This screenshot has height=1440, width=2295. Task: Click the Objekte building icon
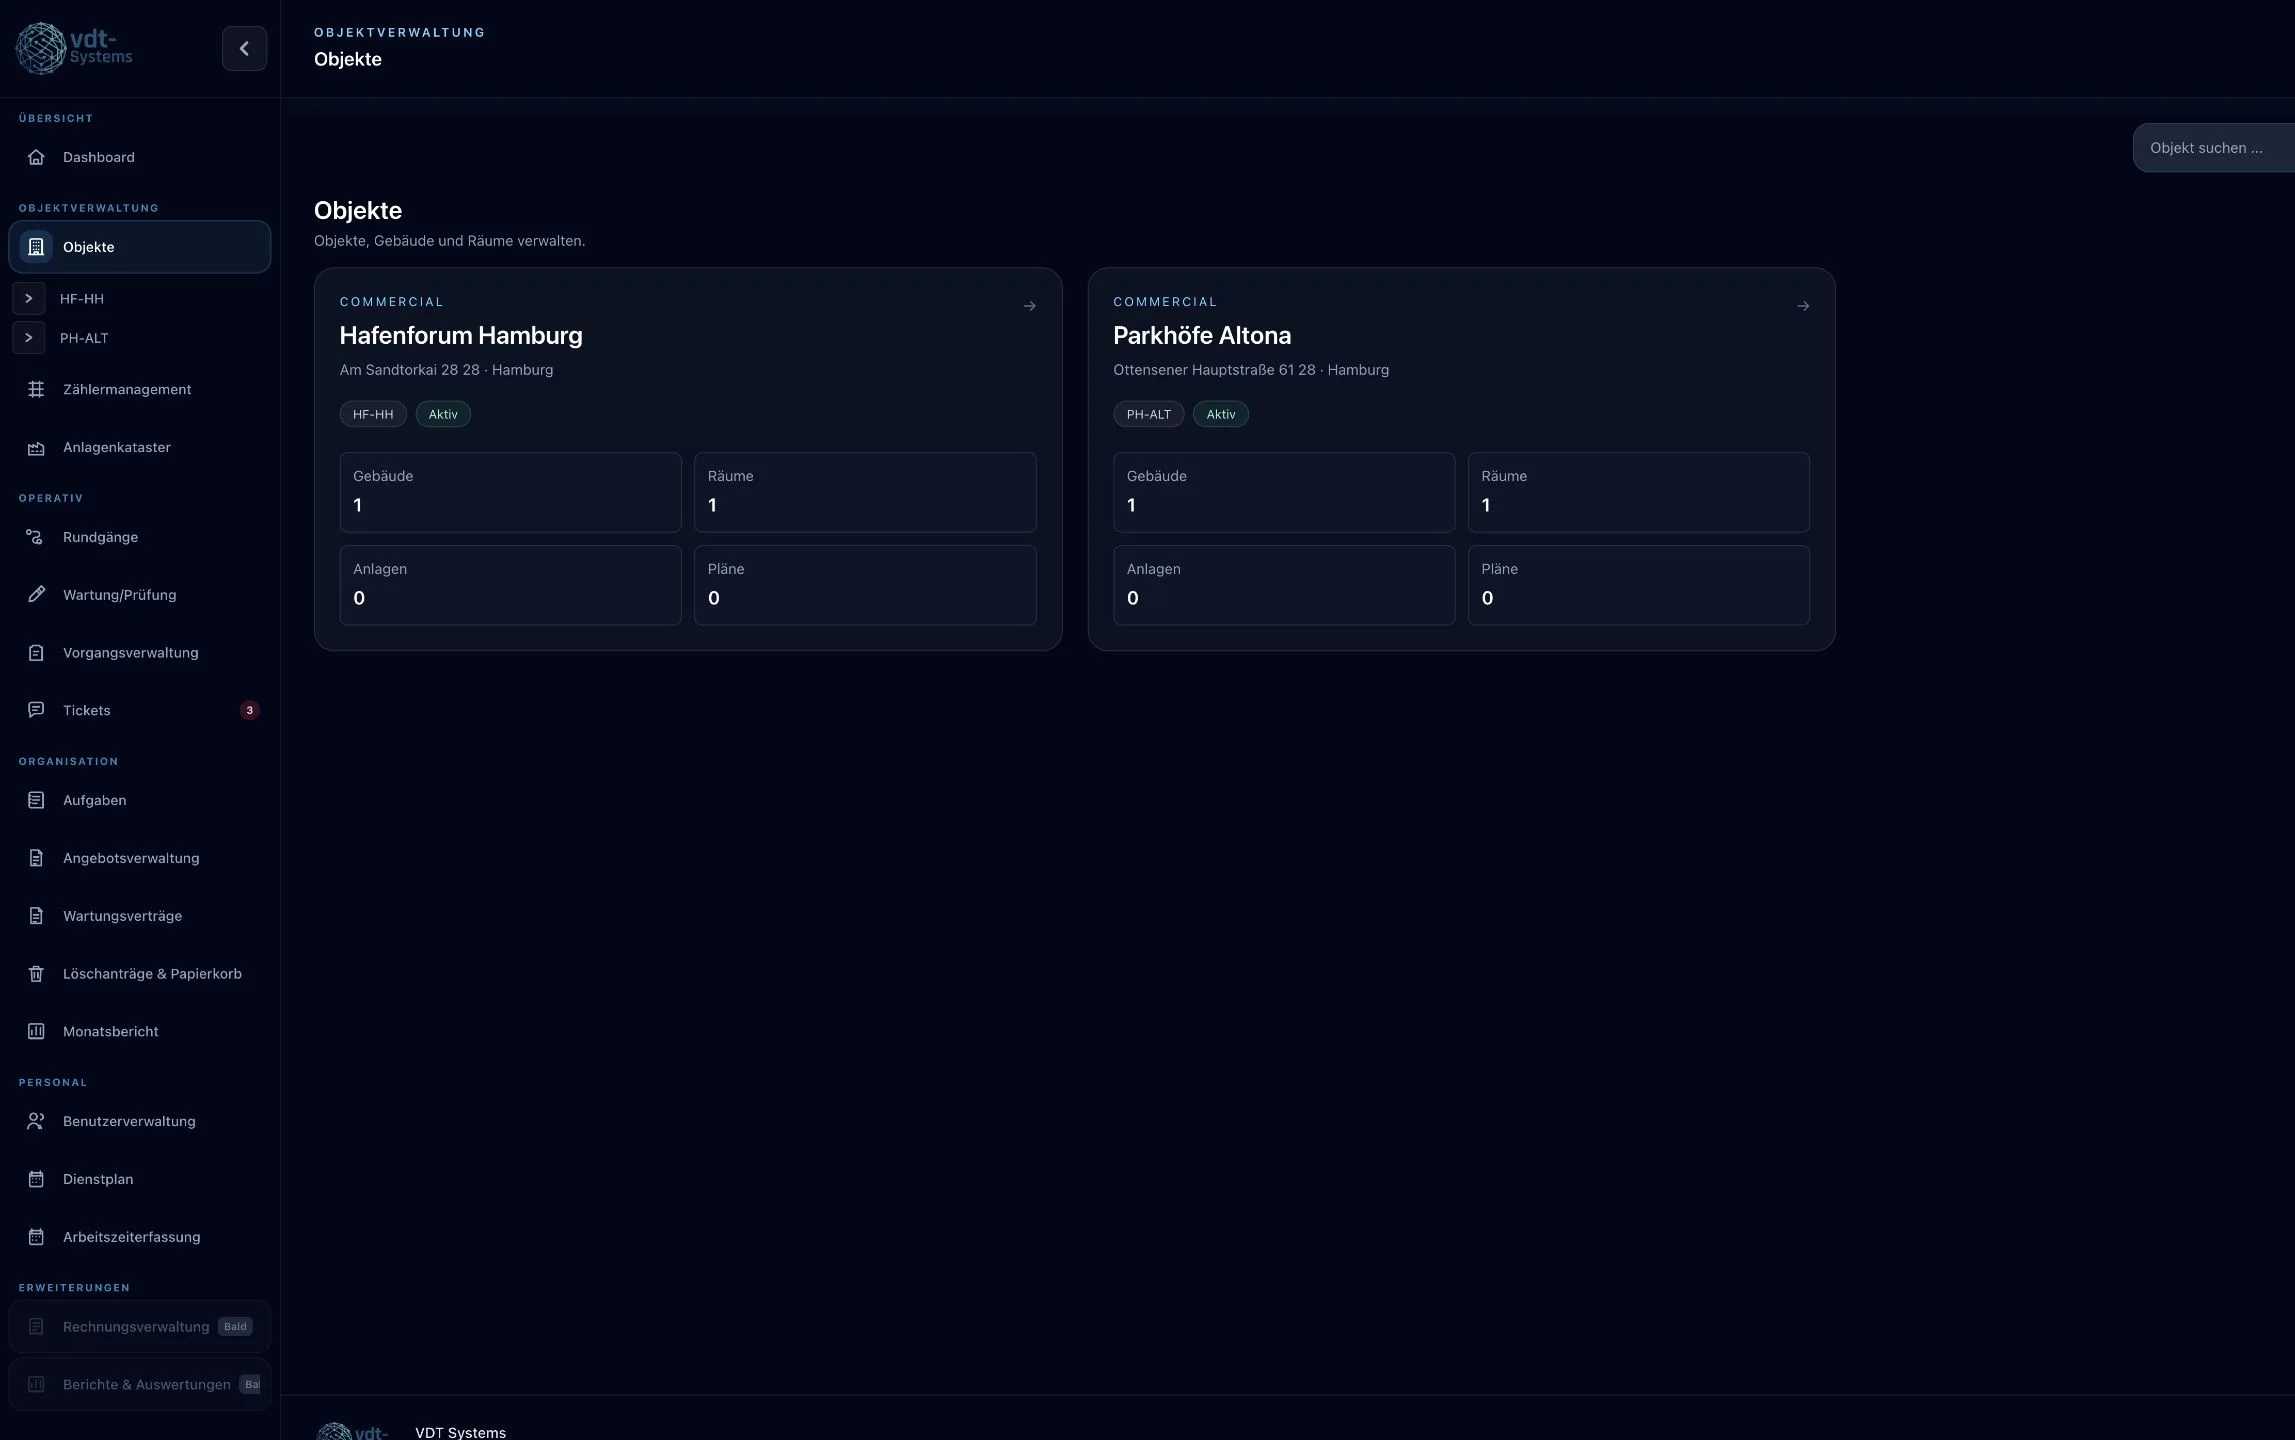pyautogui.click(x=36, y=247)
